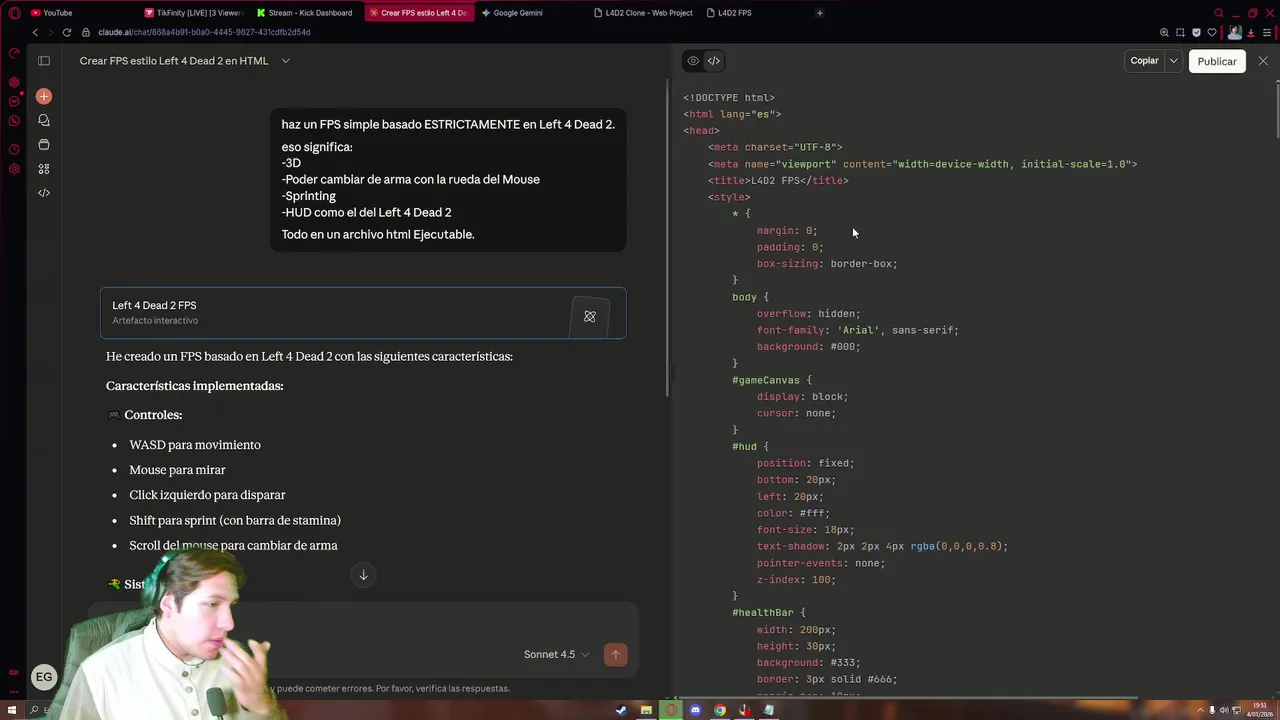Close the artifact panel with the X
Screen dimensions: 1280x720
pos(1263,61)
